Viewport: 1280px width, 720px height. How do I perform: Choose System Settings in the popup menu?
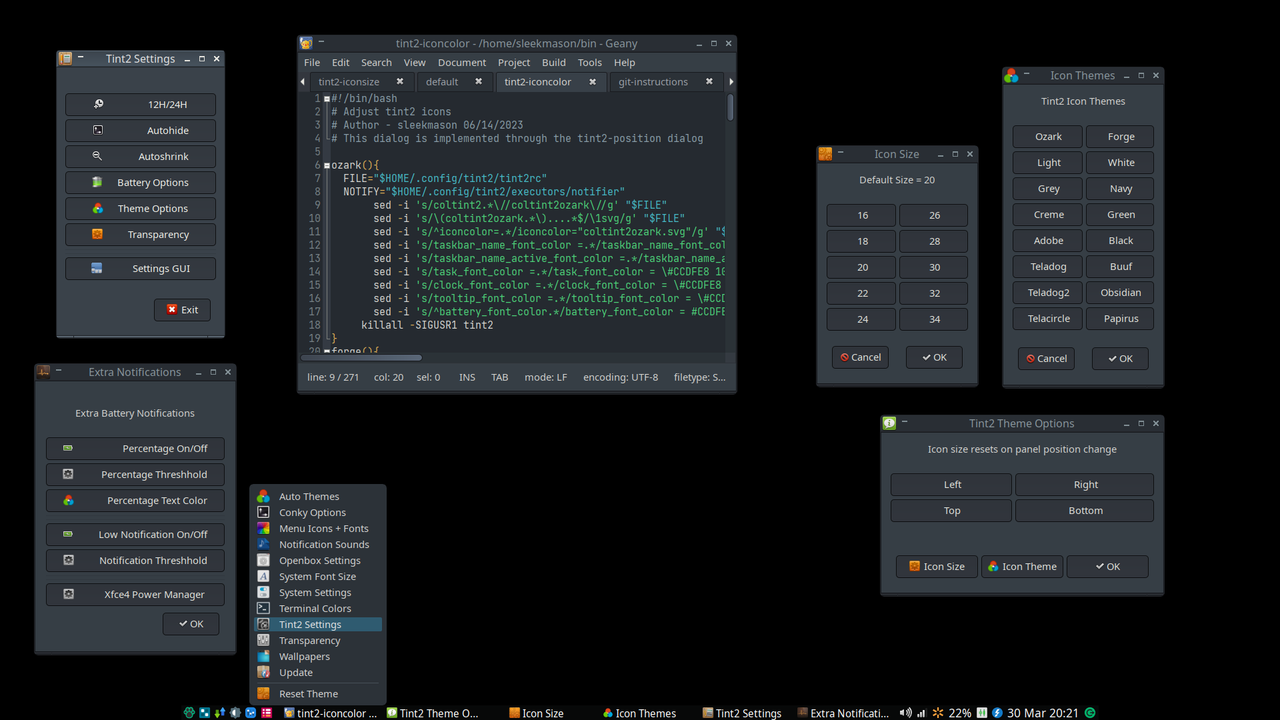[x=316, y=592]
